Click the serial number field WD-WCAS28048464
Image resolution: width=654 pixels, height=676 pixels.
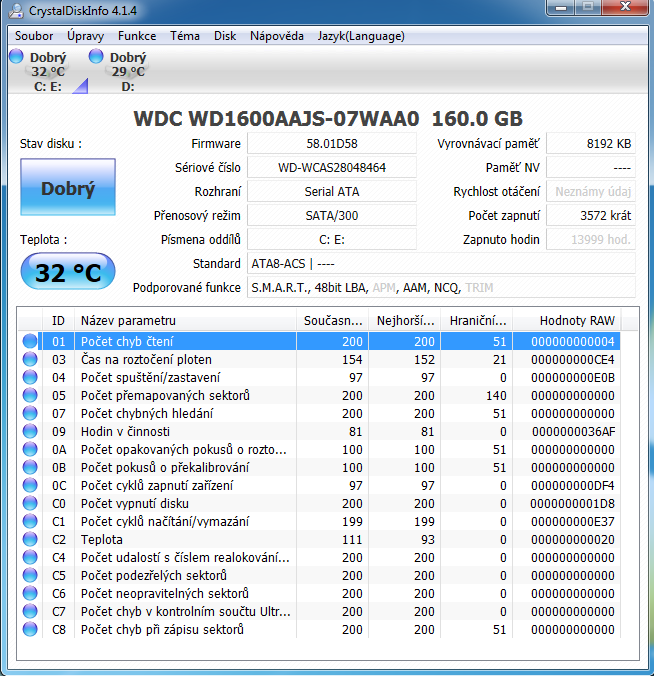pyautogui.click(x=332, y=167)
